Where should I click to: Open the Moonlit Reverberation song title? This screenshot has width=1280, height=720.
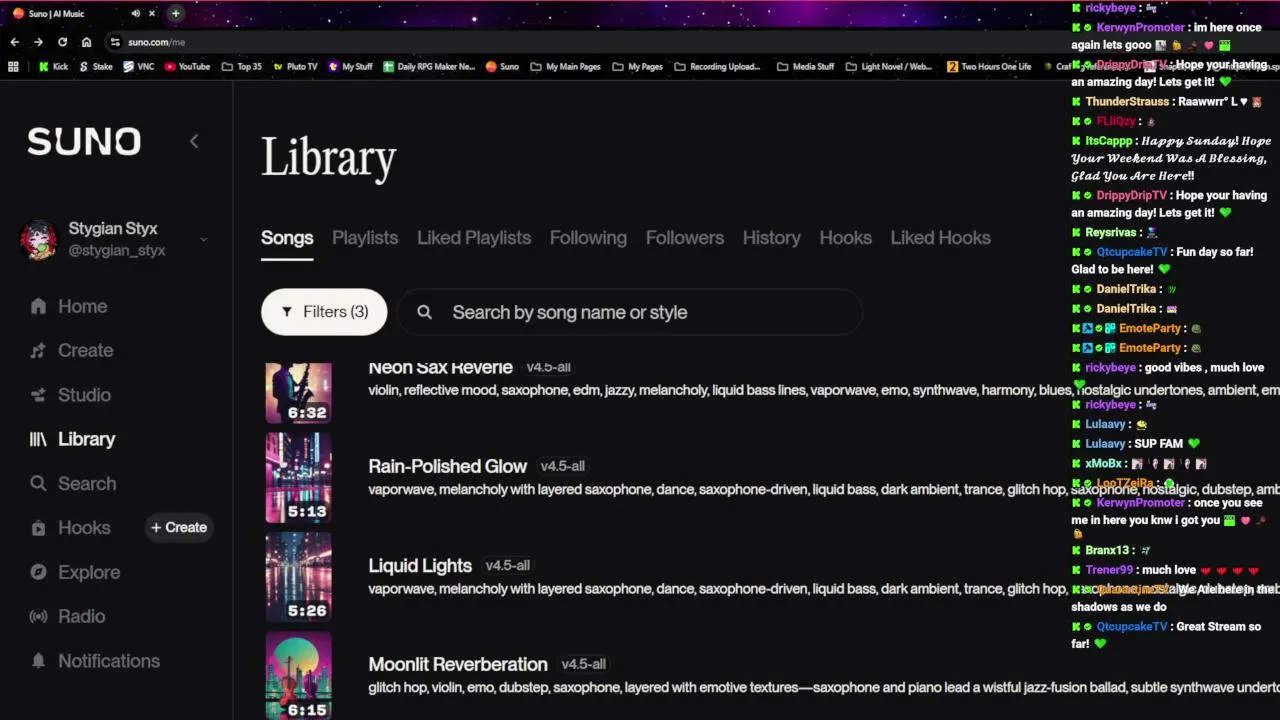click(x=458, y=664)
